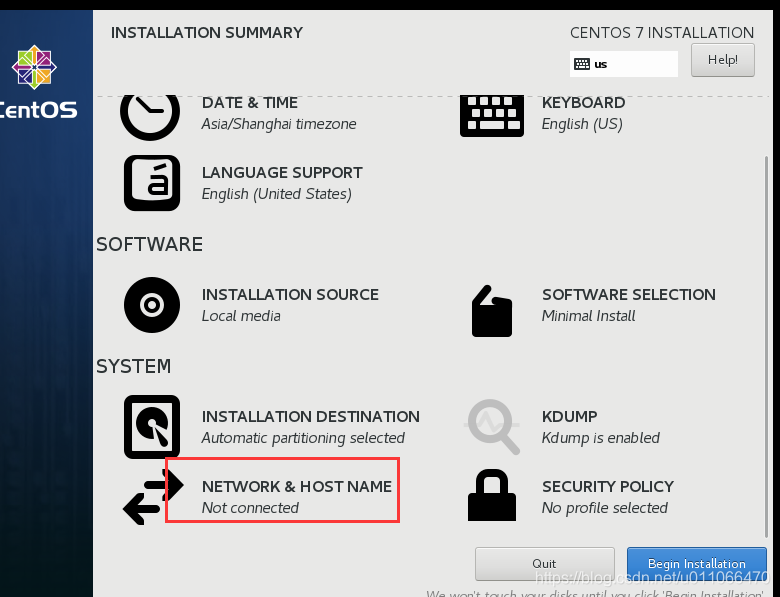
Task: Open Software Selection package icon
Action: (491, 311)
